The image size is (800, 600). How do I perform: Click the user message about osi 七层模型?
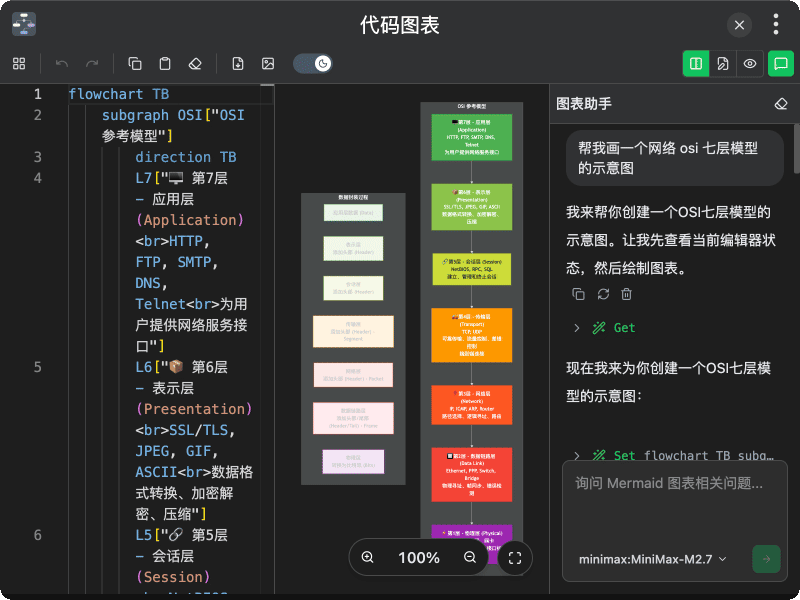(674, 158)
